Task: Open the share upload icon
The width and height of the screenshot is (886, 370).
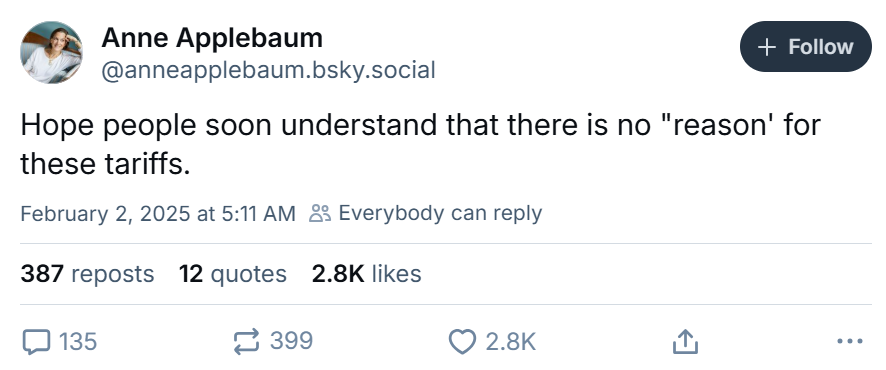Action: (x=685, y=342)
